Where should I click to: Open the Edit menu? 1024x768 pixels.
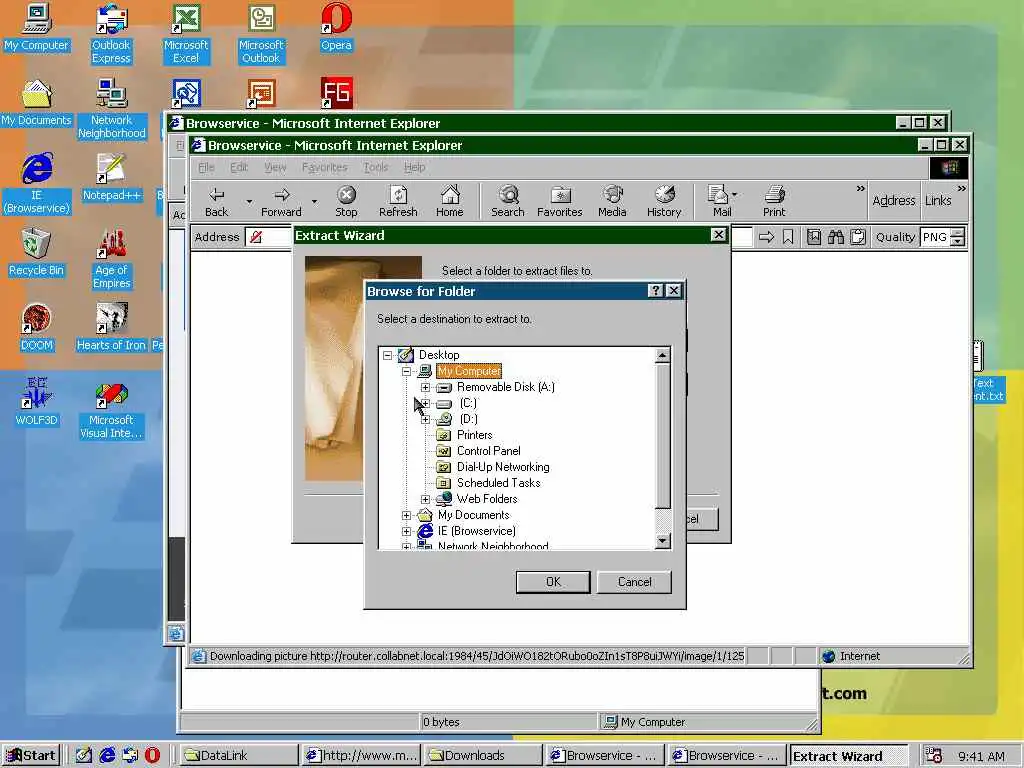pyautogui.click(x=239, y=168)
